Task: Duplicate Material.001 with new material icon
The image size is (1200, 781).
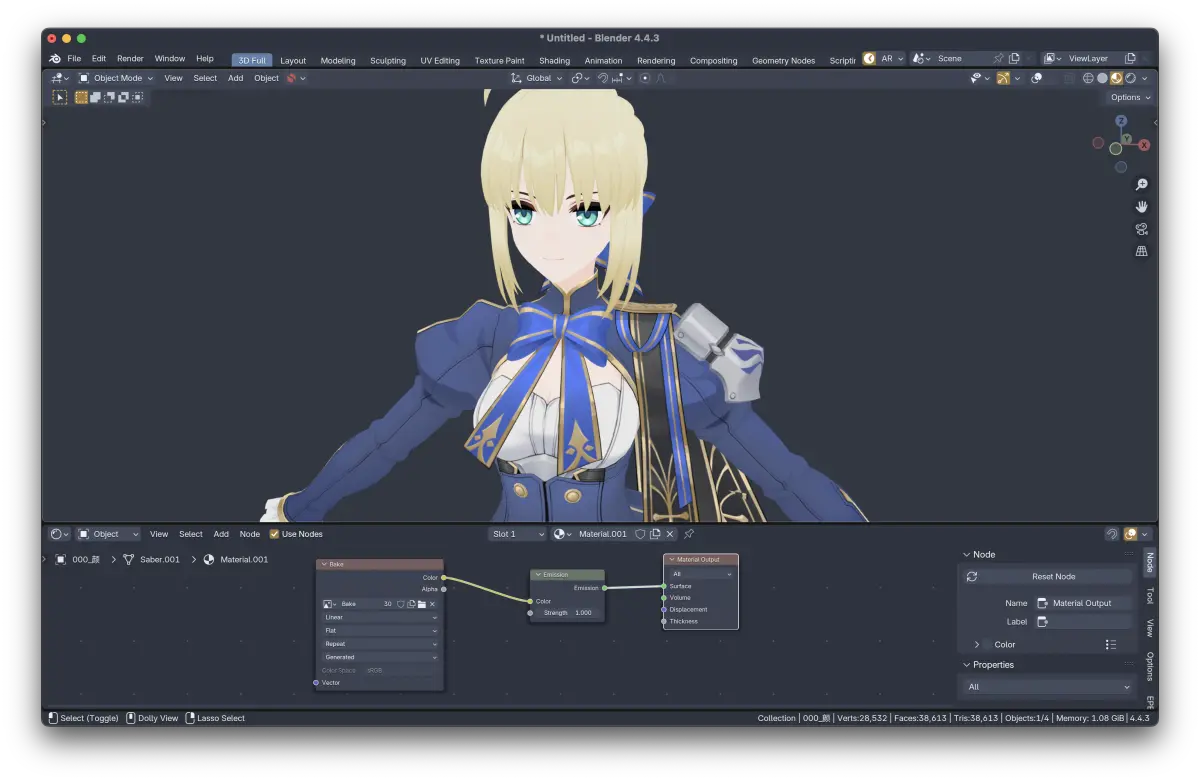Action: (655, 534)
